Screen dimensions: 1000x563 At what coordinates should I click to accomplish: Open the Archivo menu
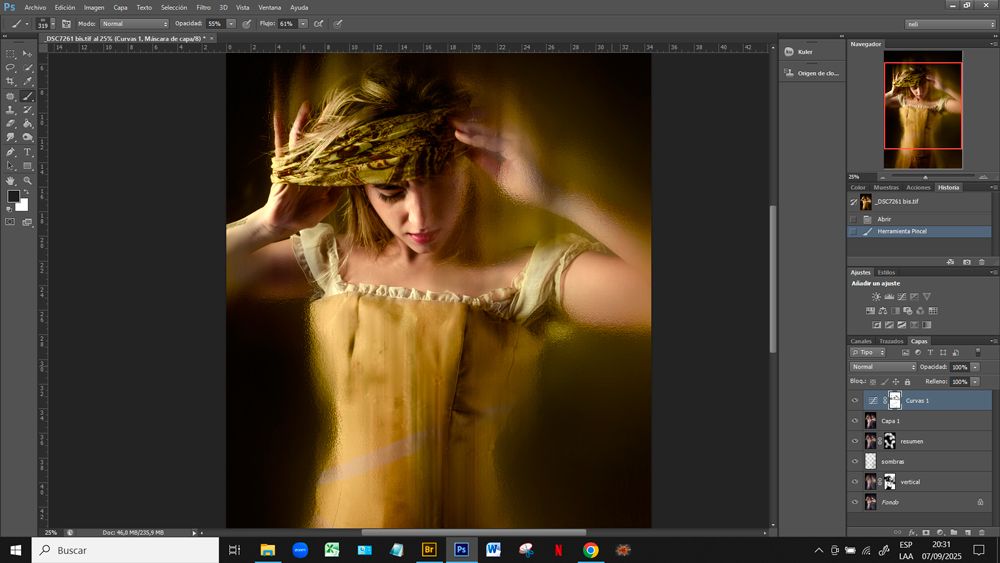click(35, 8)
